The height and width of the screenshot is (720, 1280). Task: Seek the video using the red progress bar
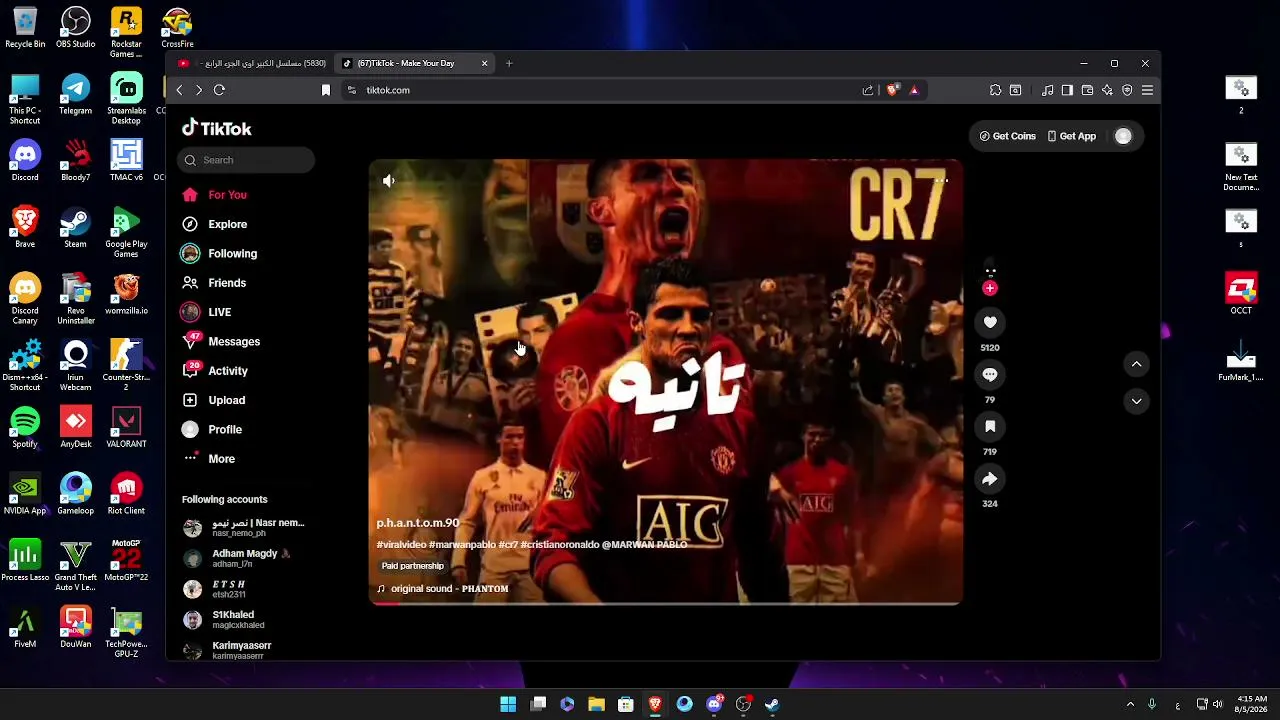(x=666, y=603)
